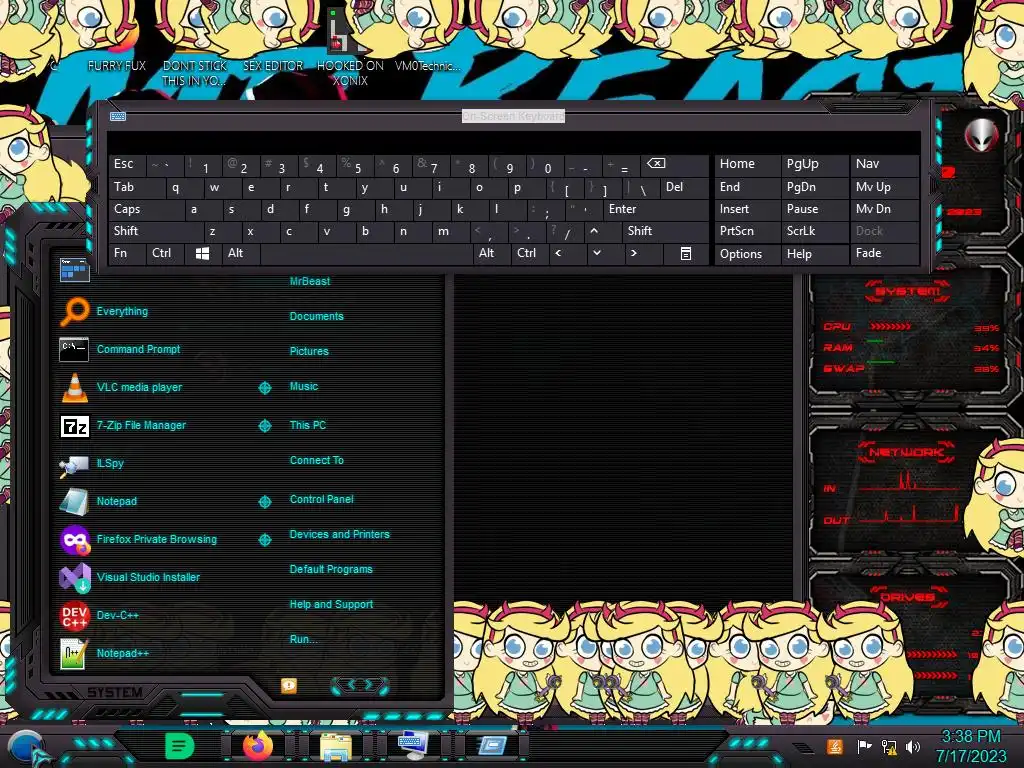This screenshot has width=1024, height=768.
Task: Click the volume speaker tray icon
Action: point(912,746)
